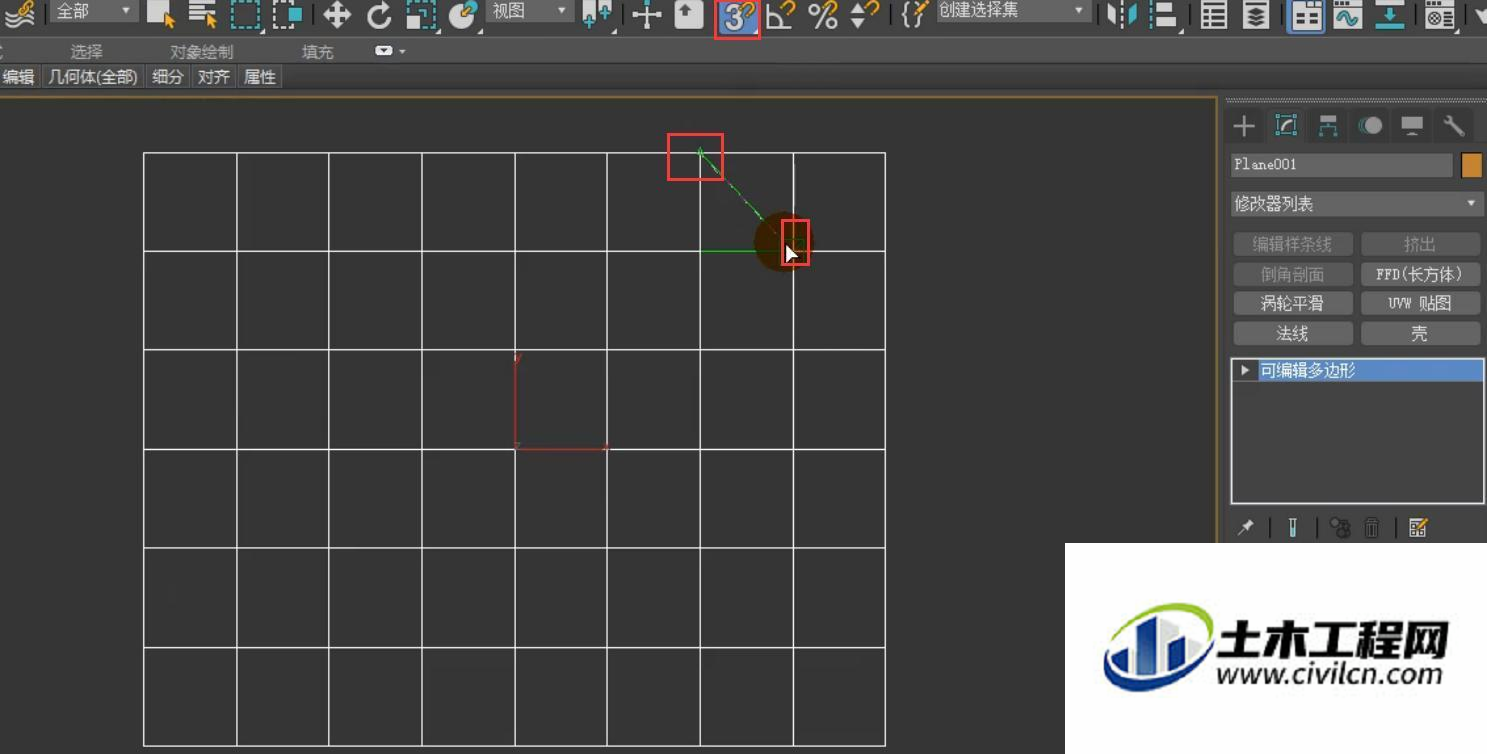Image resolution: width=1487 pixels, height=754 pixels.
Task: Open the 细分 ribbon panel
Action: point(168,77)
